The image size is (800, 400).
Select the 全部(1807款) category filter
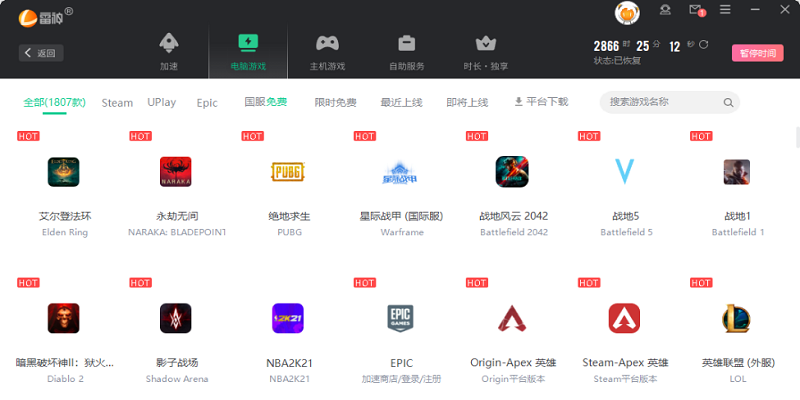(x=55, y=103)
